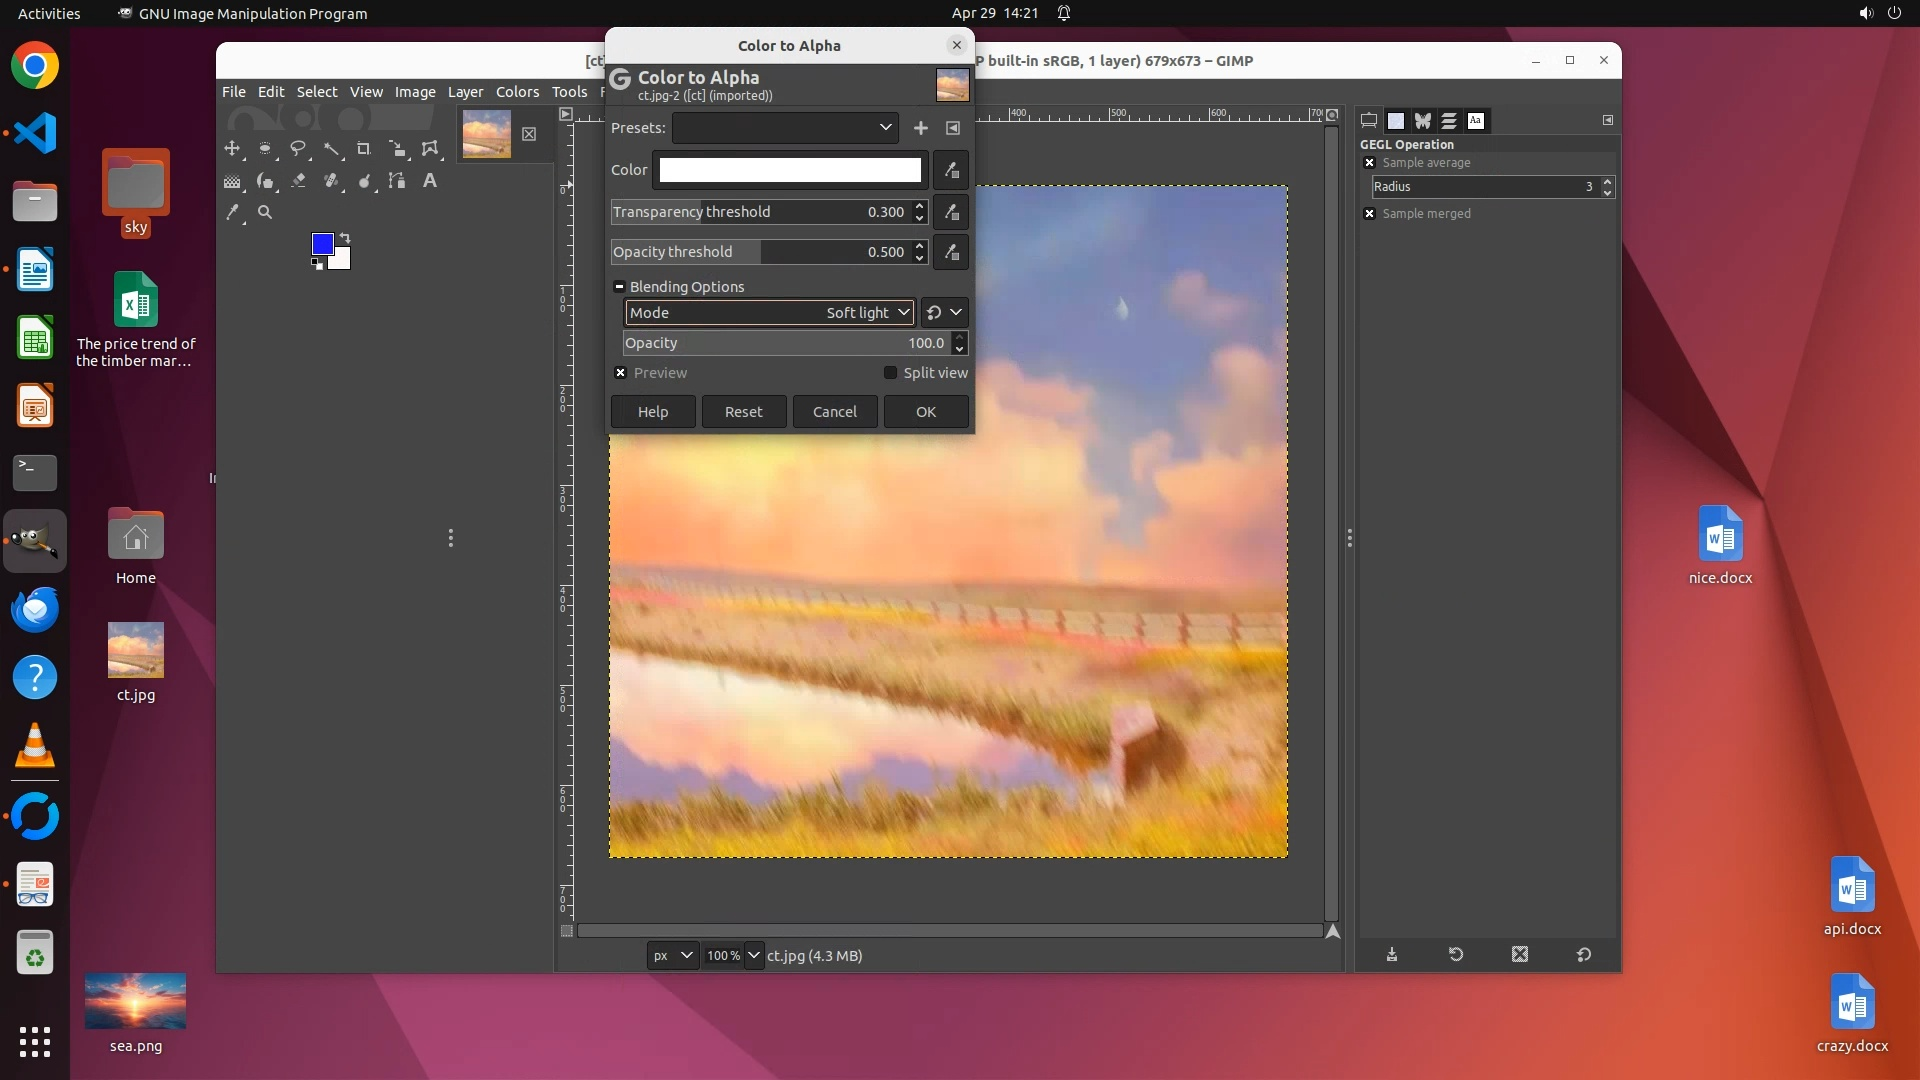The height and width of the screenshot is (1080, 1920).
Task: Select the Text tool
Action: (x=430, y=181)
